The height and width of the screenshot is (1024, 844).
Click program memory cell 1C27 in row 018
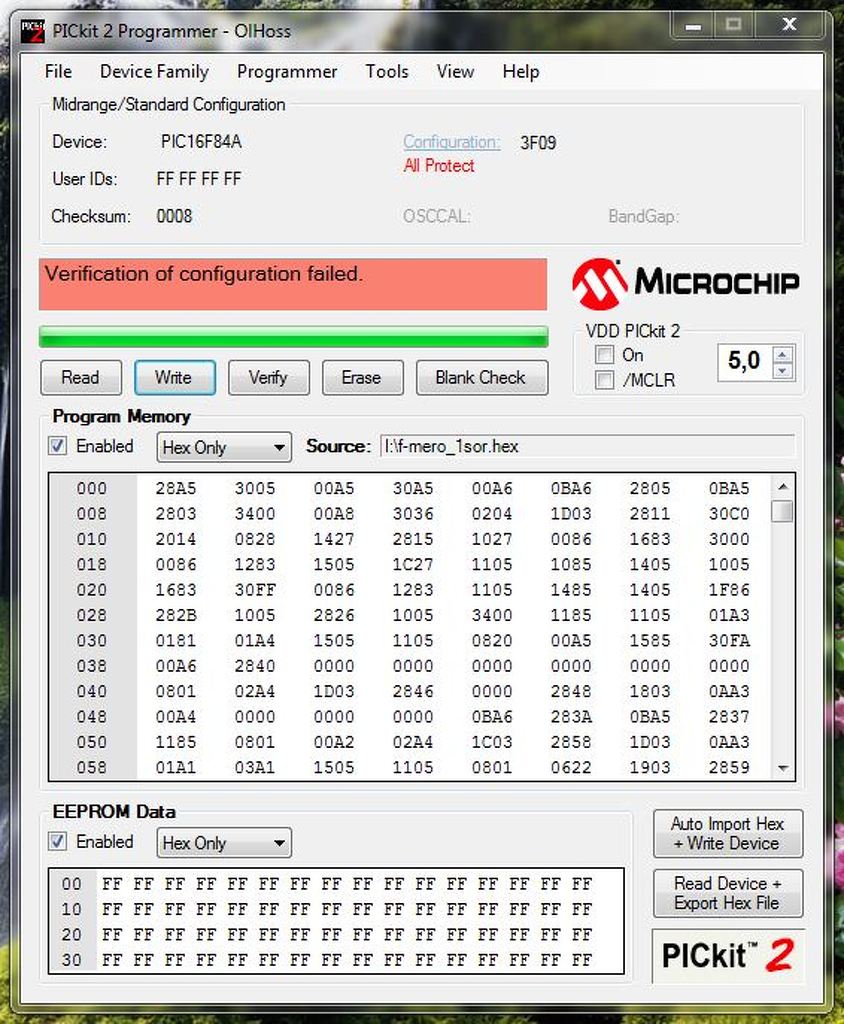point(413,565)
